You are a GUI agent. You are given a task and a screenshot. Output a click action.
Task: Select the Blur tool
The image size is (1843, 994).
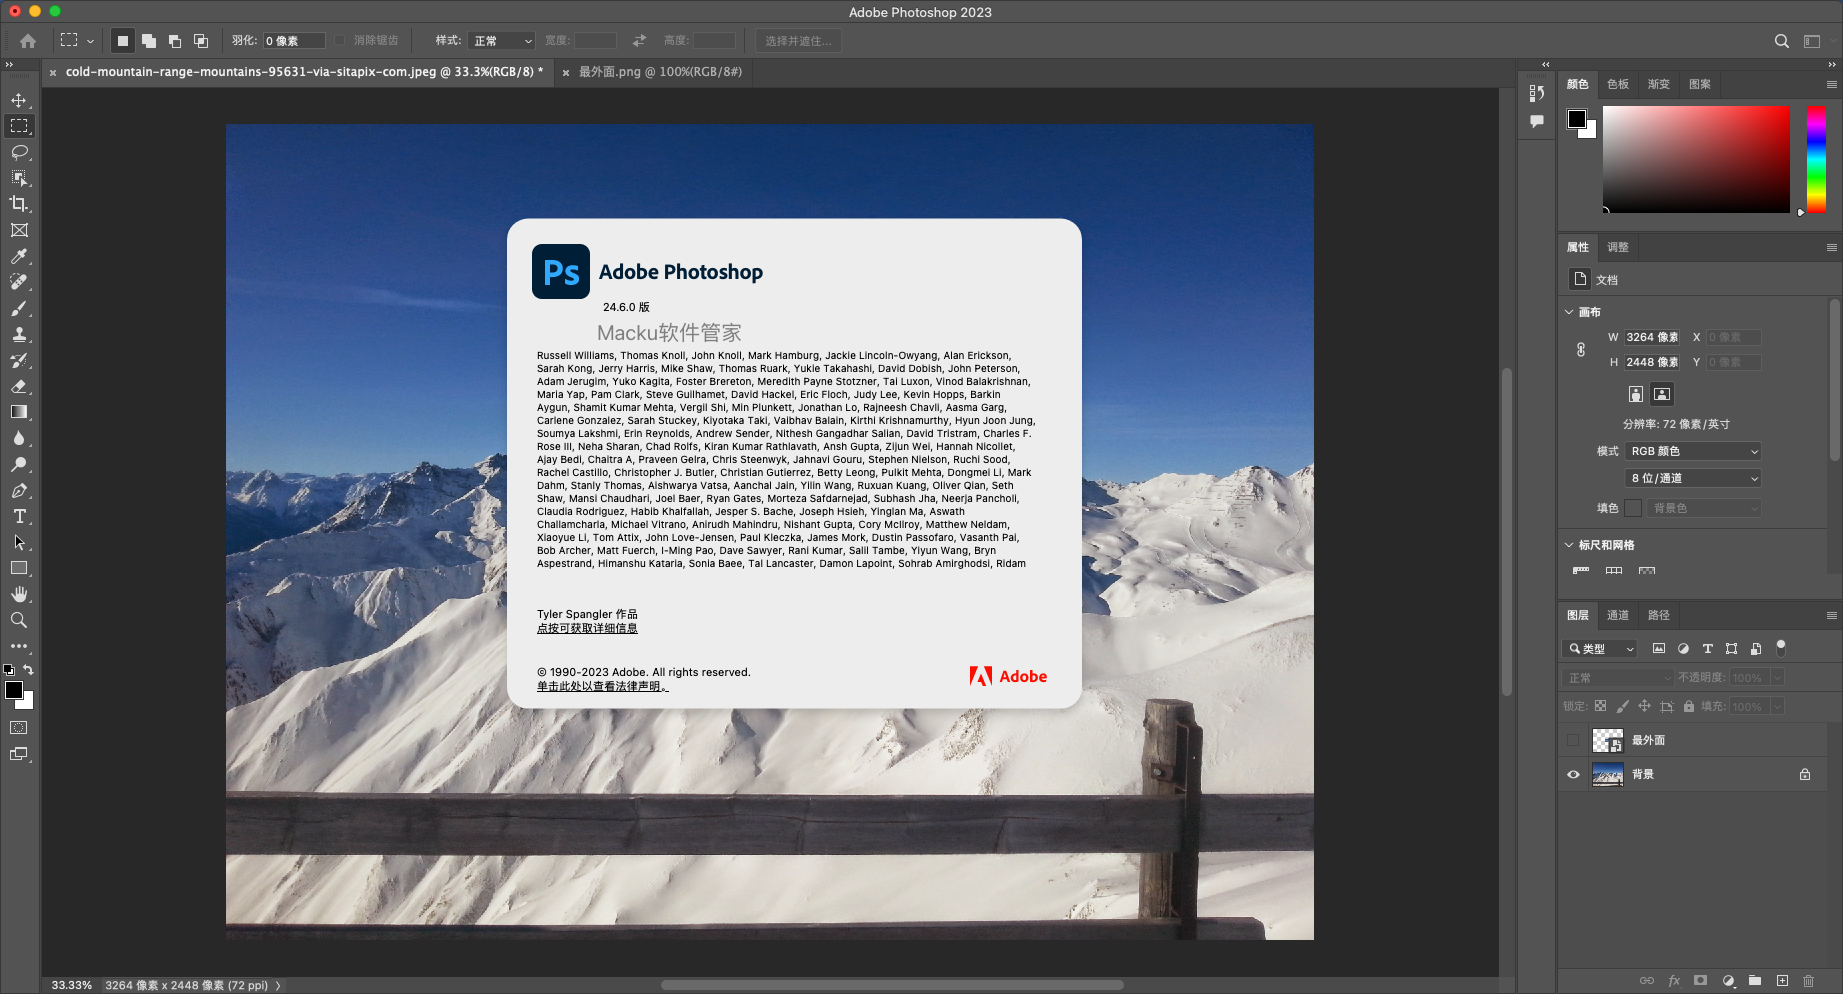coord(19,438)
